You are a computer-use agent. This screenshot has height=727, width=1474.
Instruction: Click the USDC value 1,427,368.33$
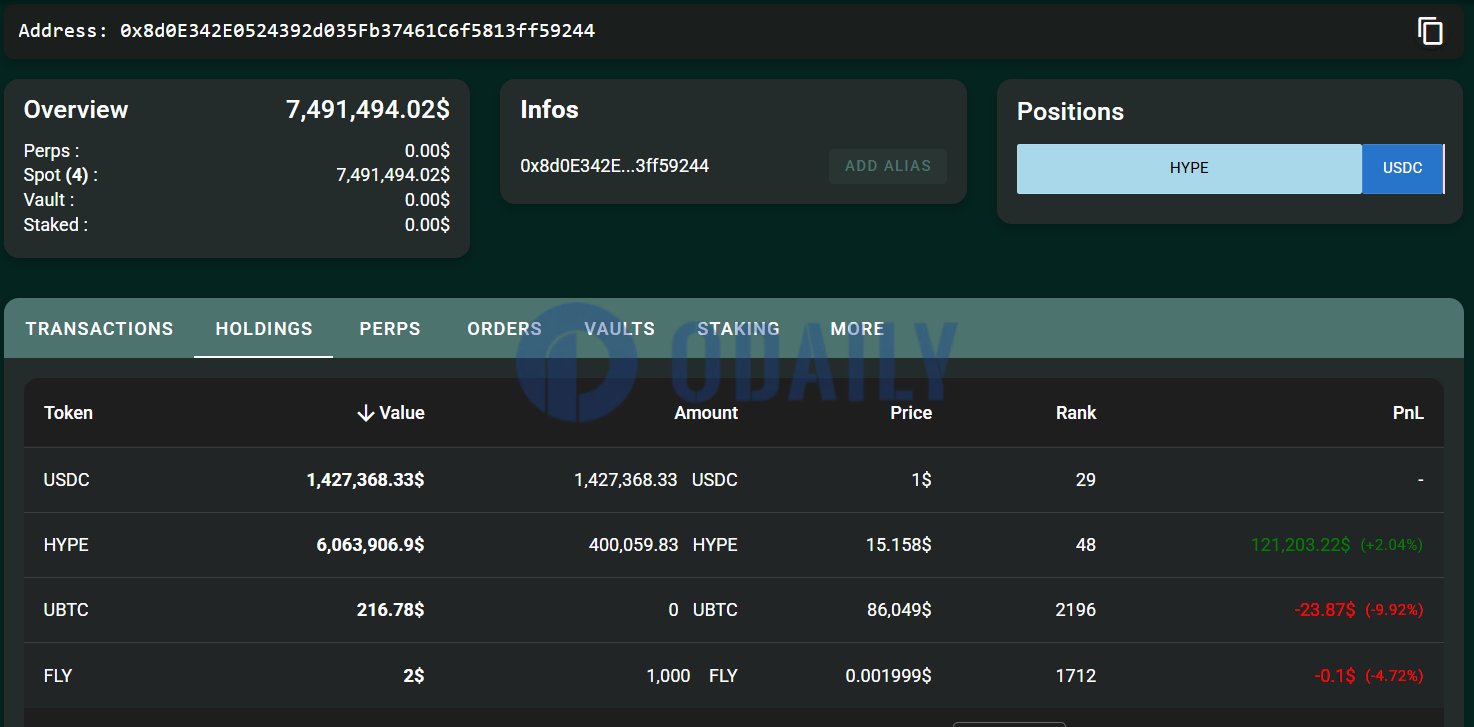click(x=365, y=480)
